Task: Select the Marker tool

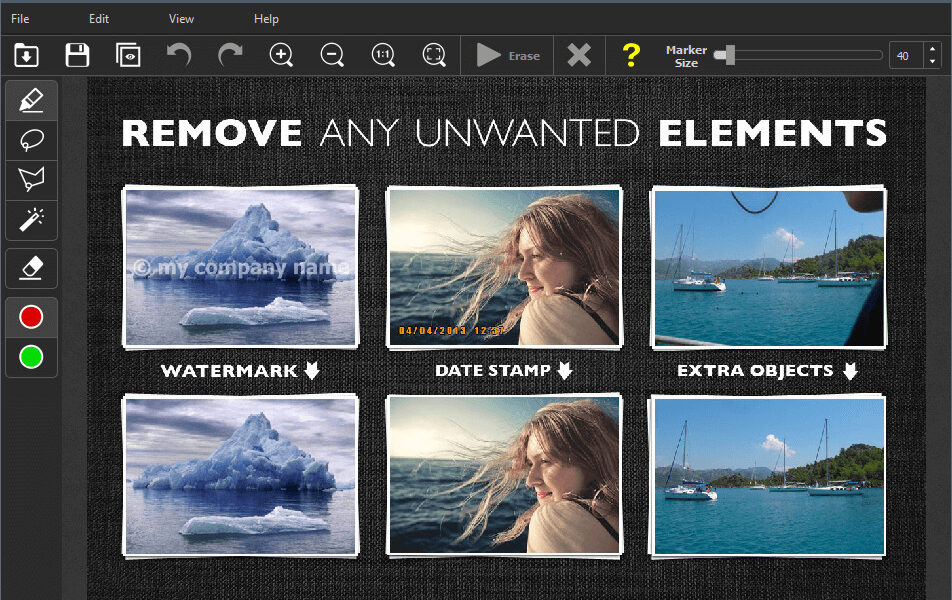Action: (31, 101)
